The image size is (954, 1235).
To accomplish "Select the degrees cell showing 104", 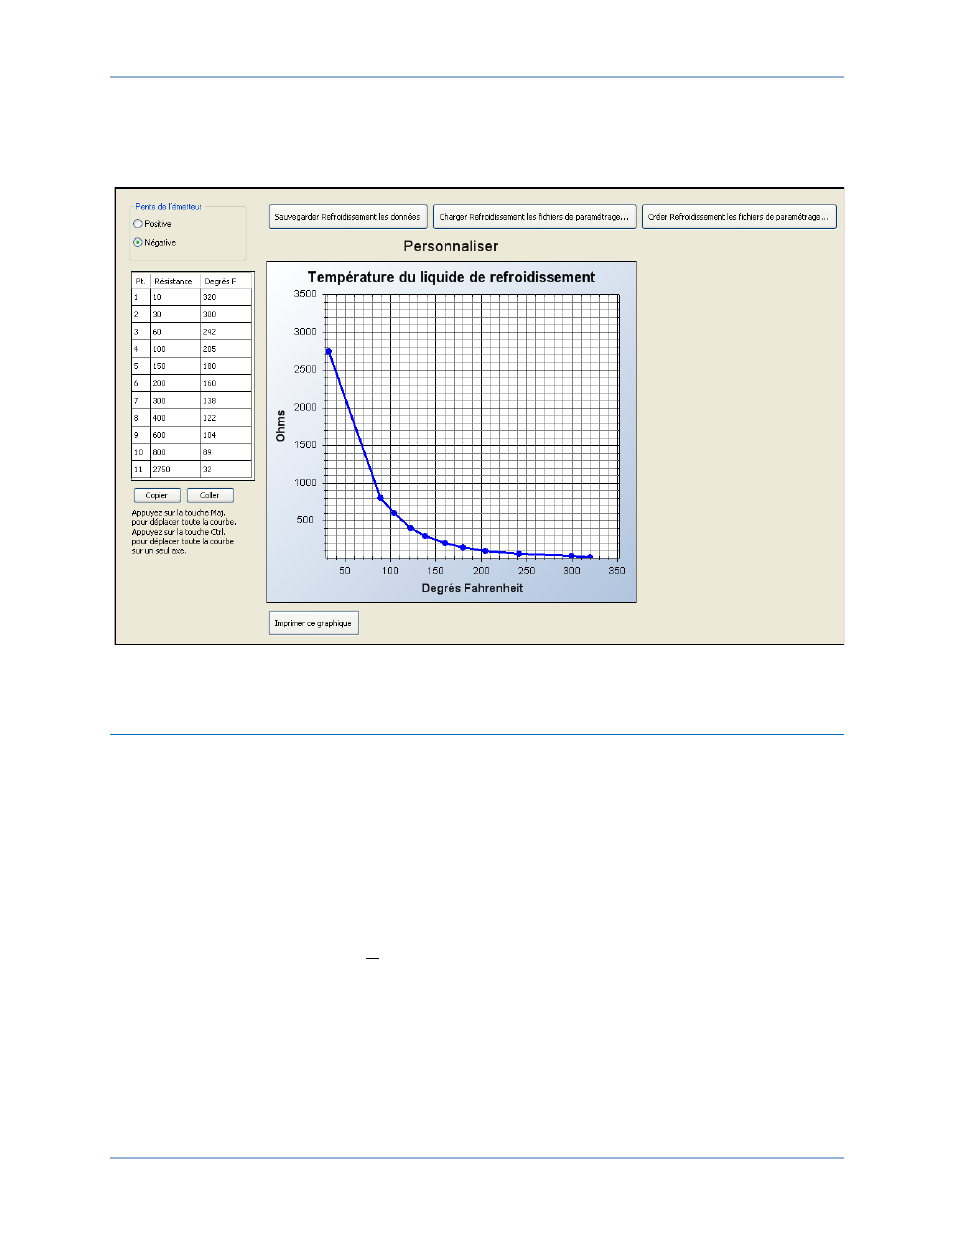I will (x=226, y=435).
